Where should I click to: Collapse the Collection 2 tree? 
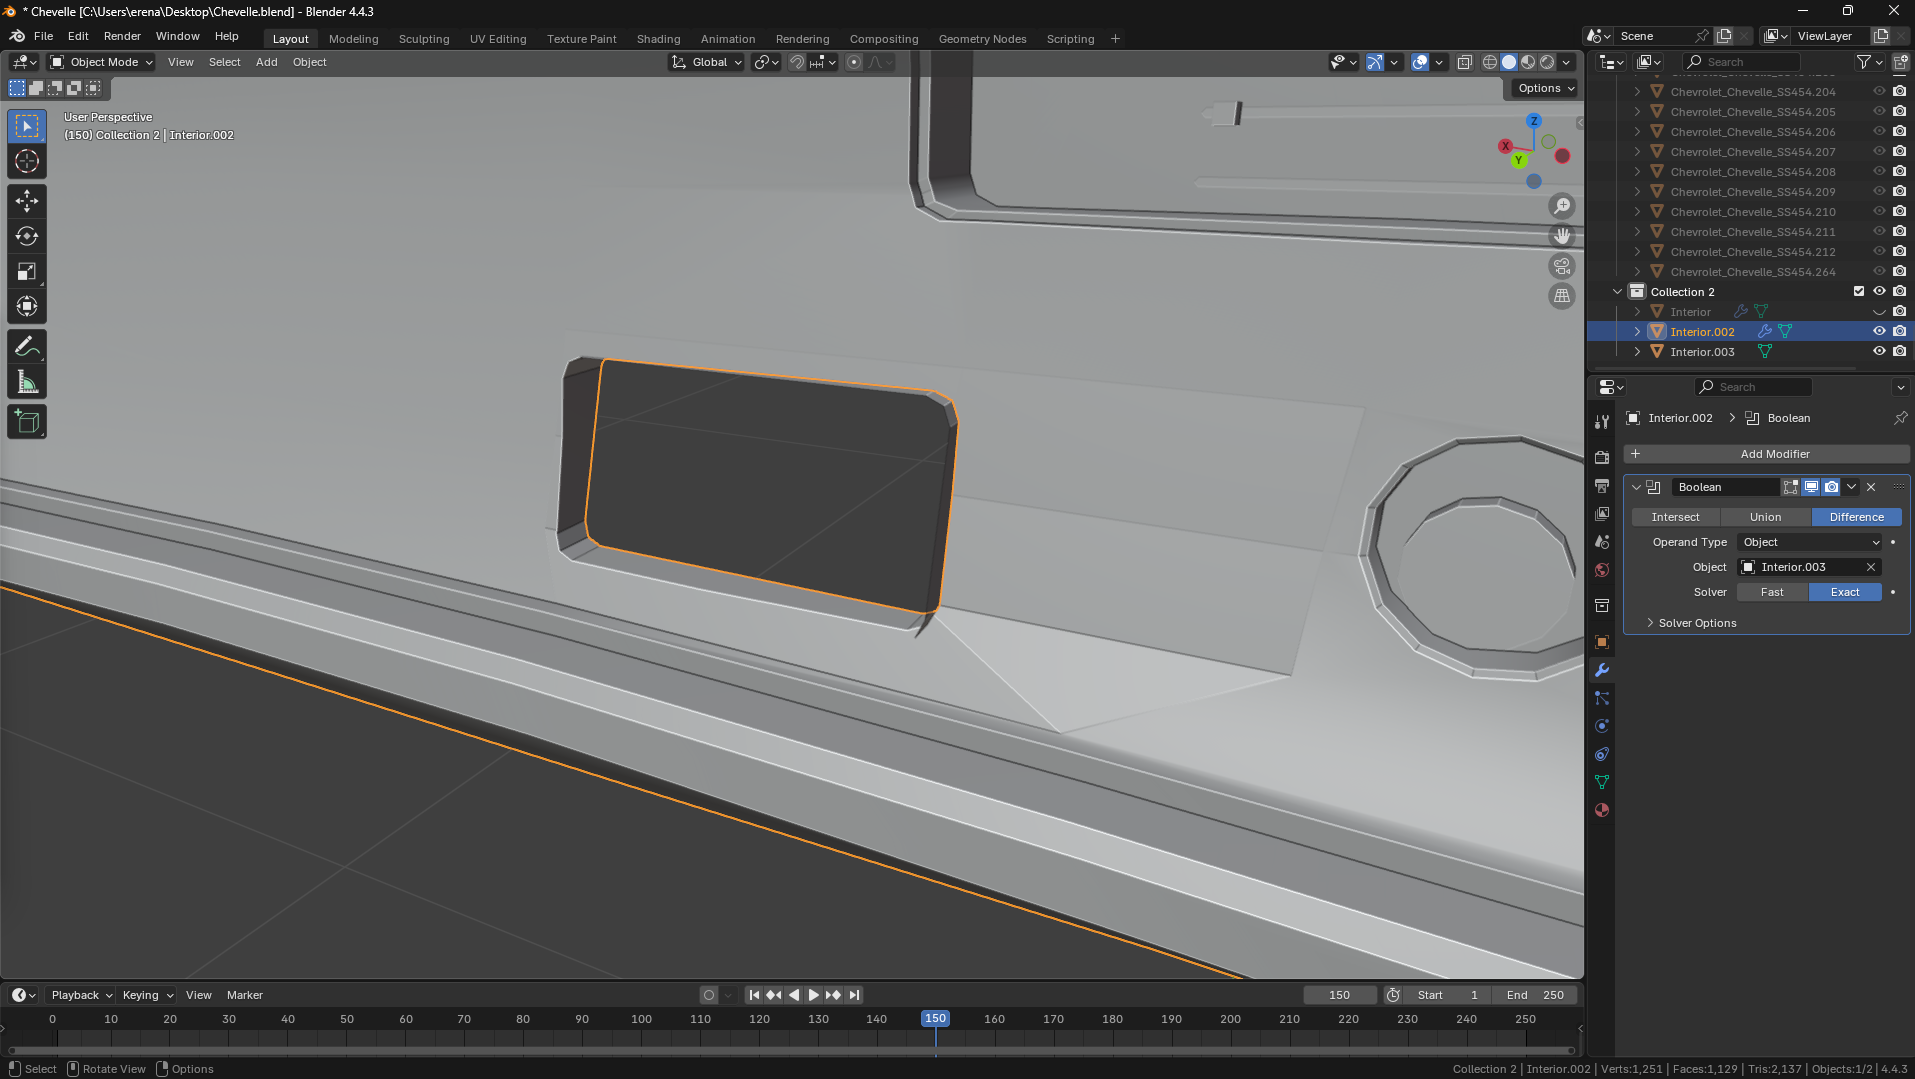[x=1617, y=292]
